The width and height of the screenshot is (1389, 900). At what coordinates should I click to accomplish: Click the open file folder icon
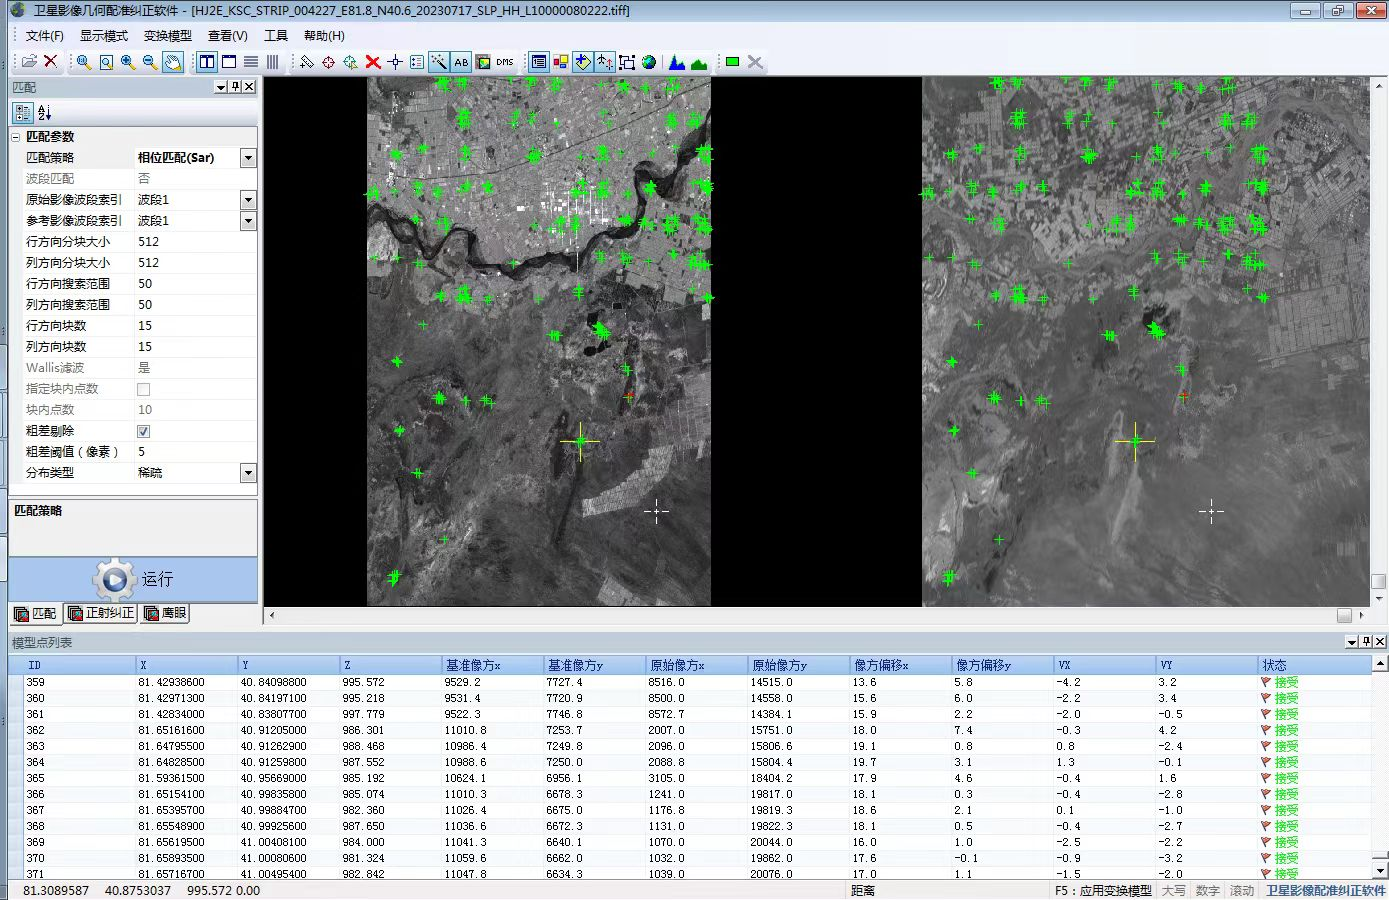(29, 62)
